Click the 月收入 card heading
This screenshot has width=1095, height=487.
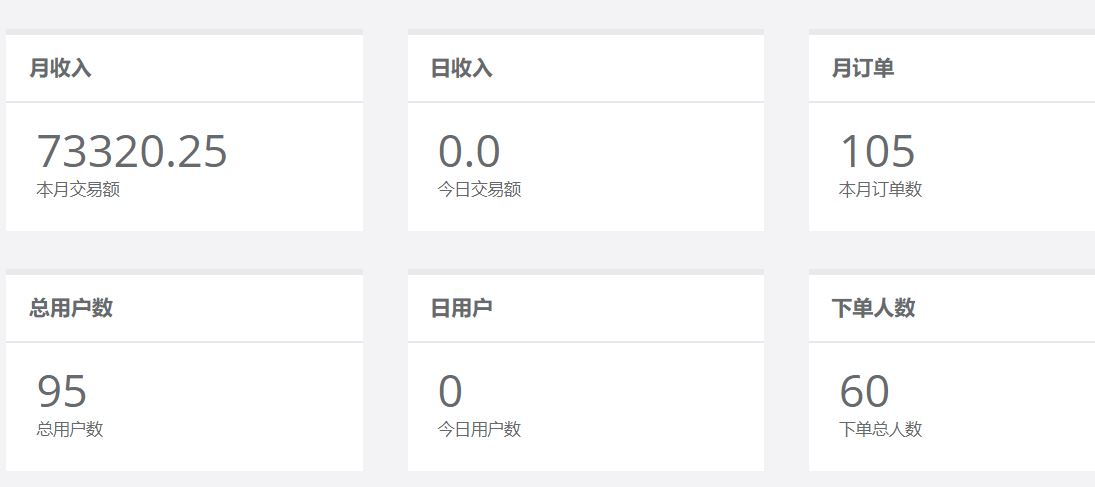coord(60,68)
